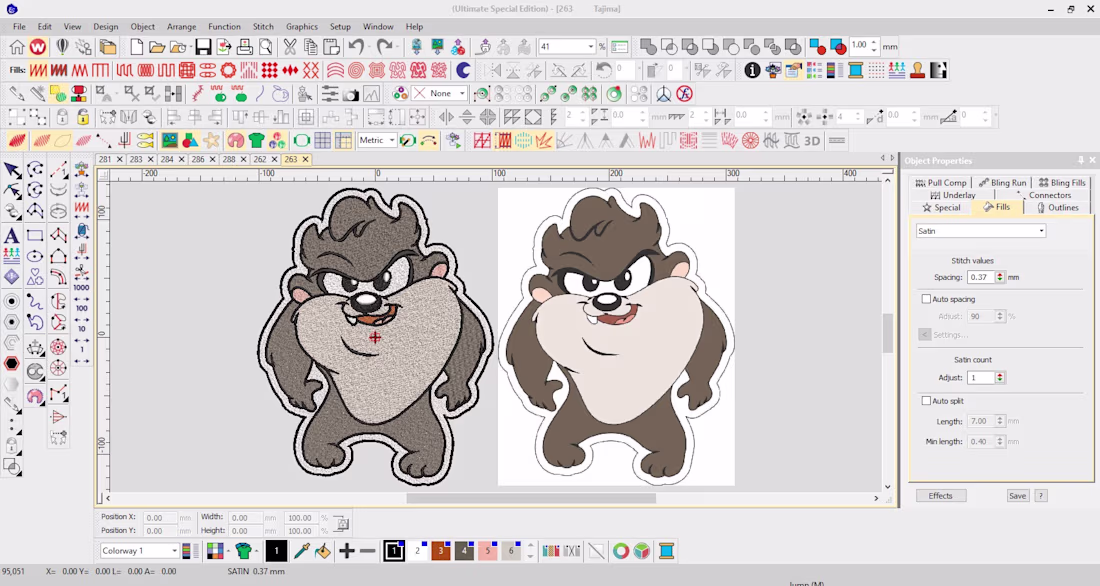
Task: Click the color wheel ring icon in palette bar
Action: tap(621, 551)
